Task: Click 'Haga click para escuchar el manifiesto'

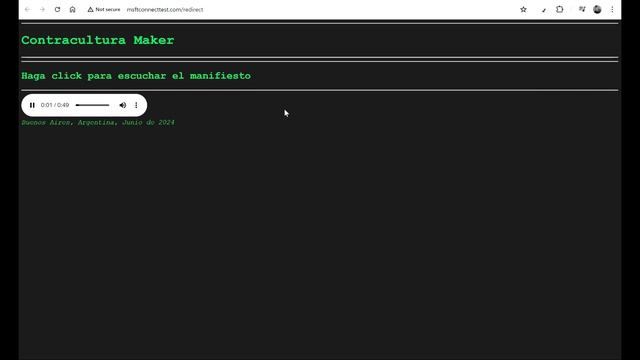Action: pyautogui.click(x=136, y=76)
